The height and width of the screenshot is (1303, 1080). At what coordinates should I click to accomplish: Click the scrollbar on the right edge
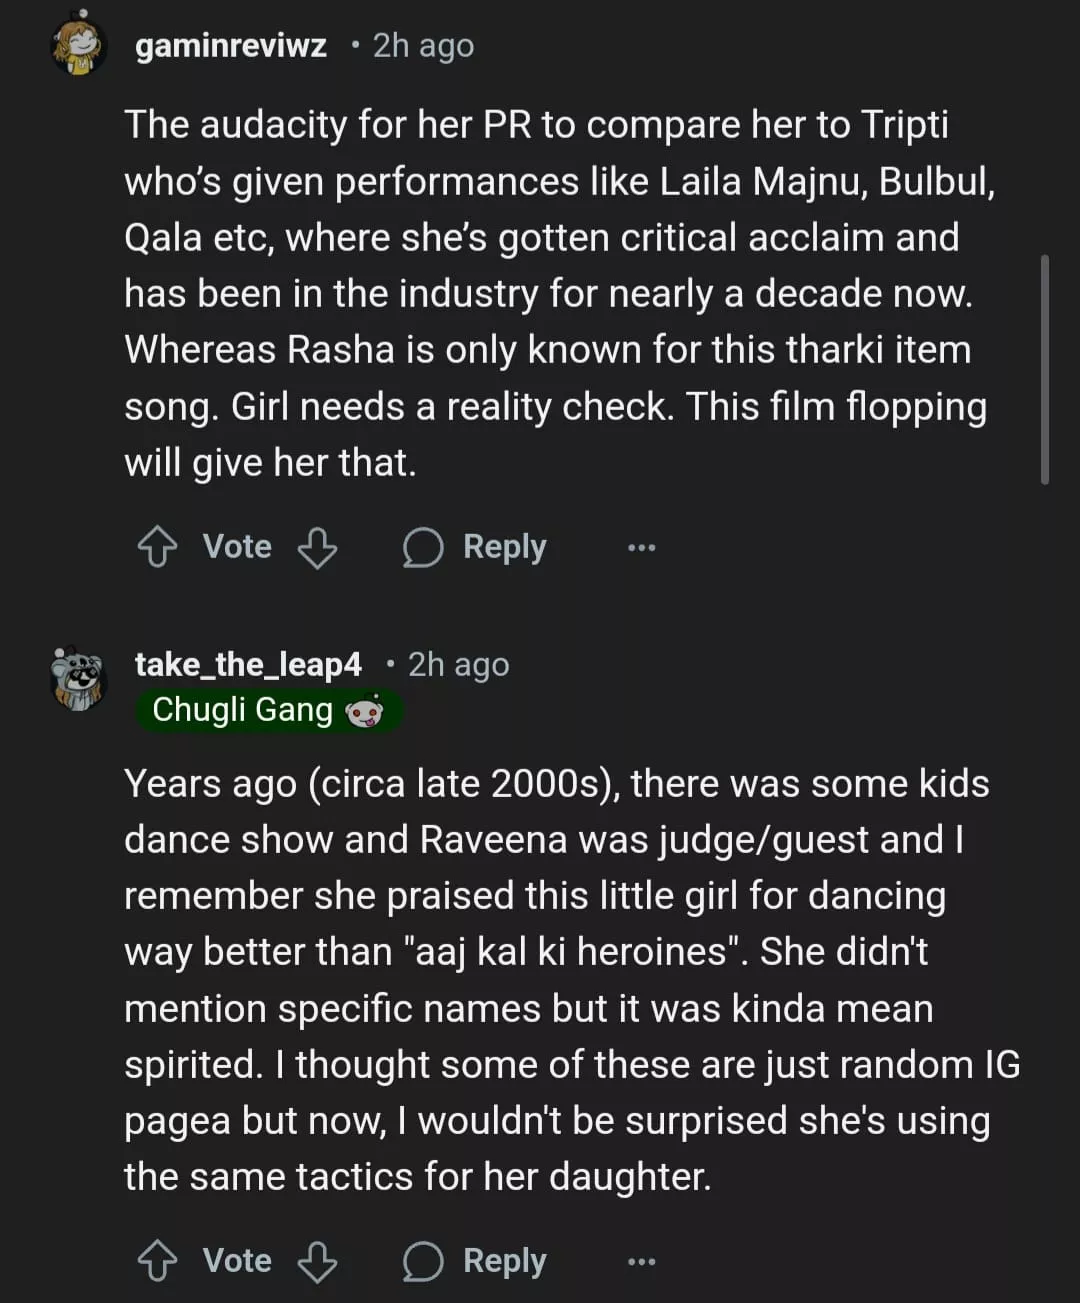point(1044,370)
